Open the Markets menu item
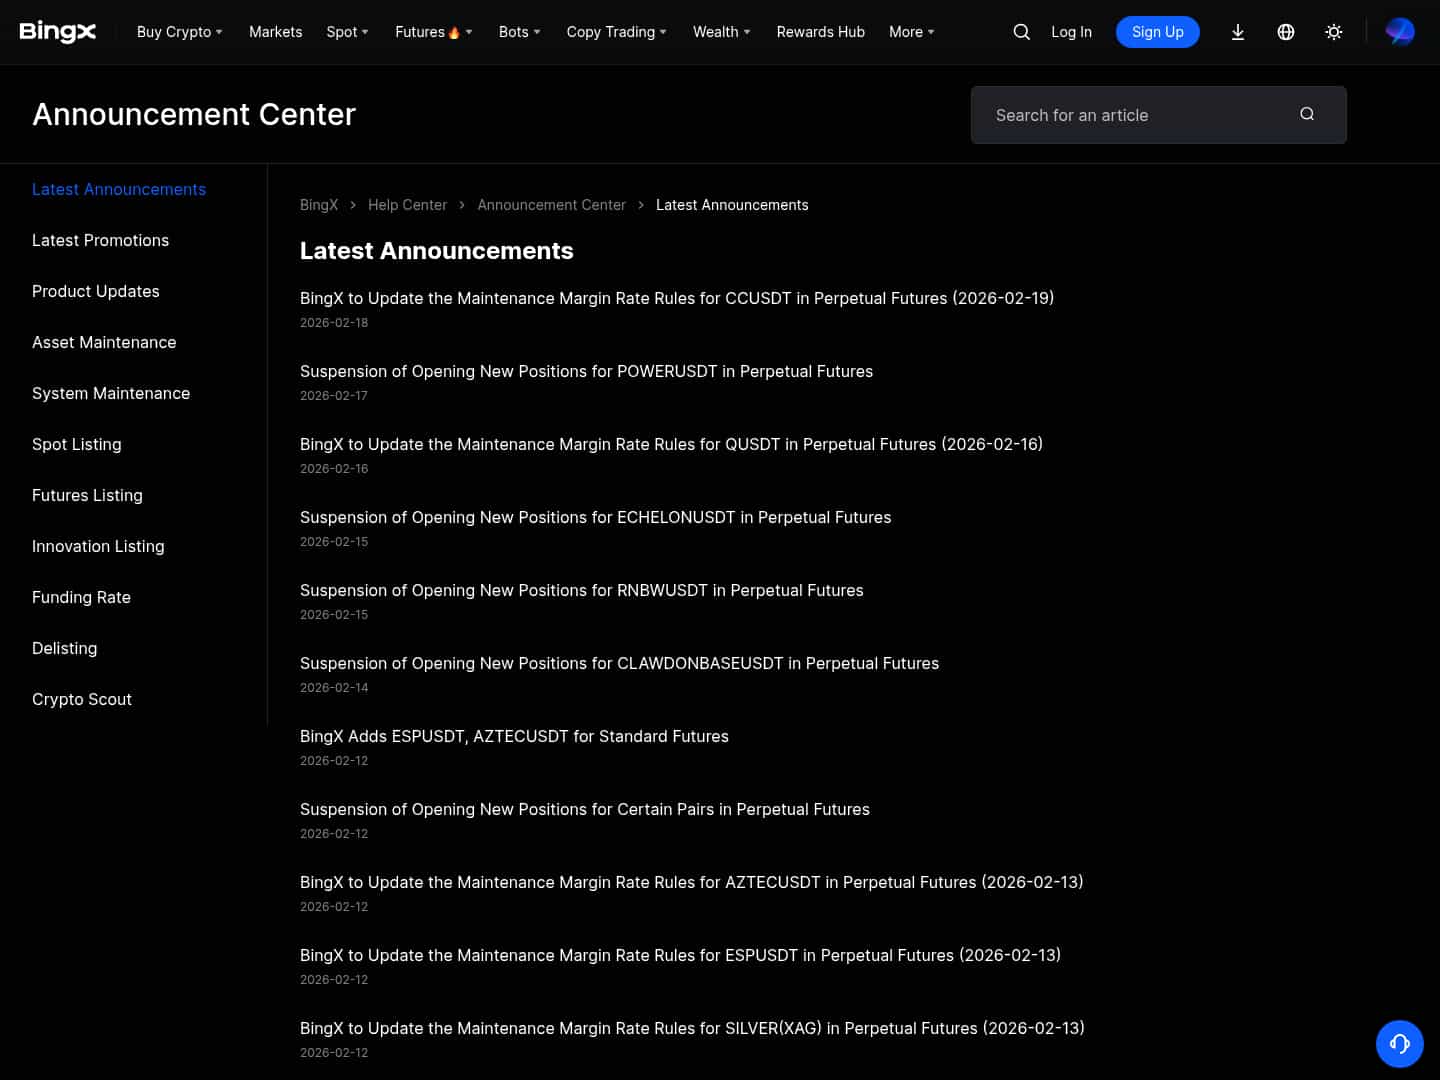1440x1080 pixels. [x=275, y=31]
